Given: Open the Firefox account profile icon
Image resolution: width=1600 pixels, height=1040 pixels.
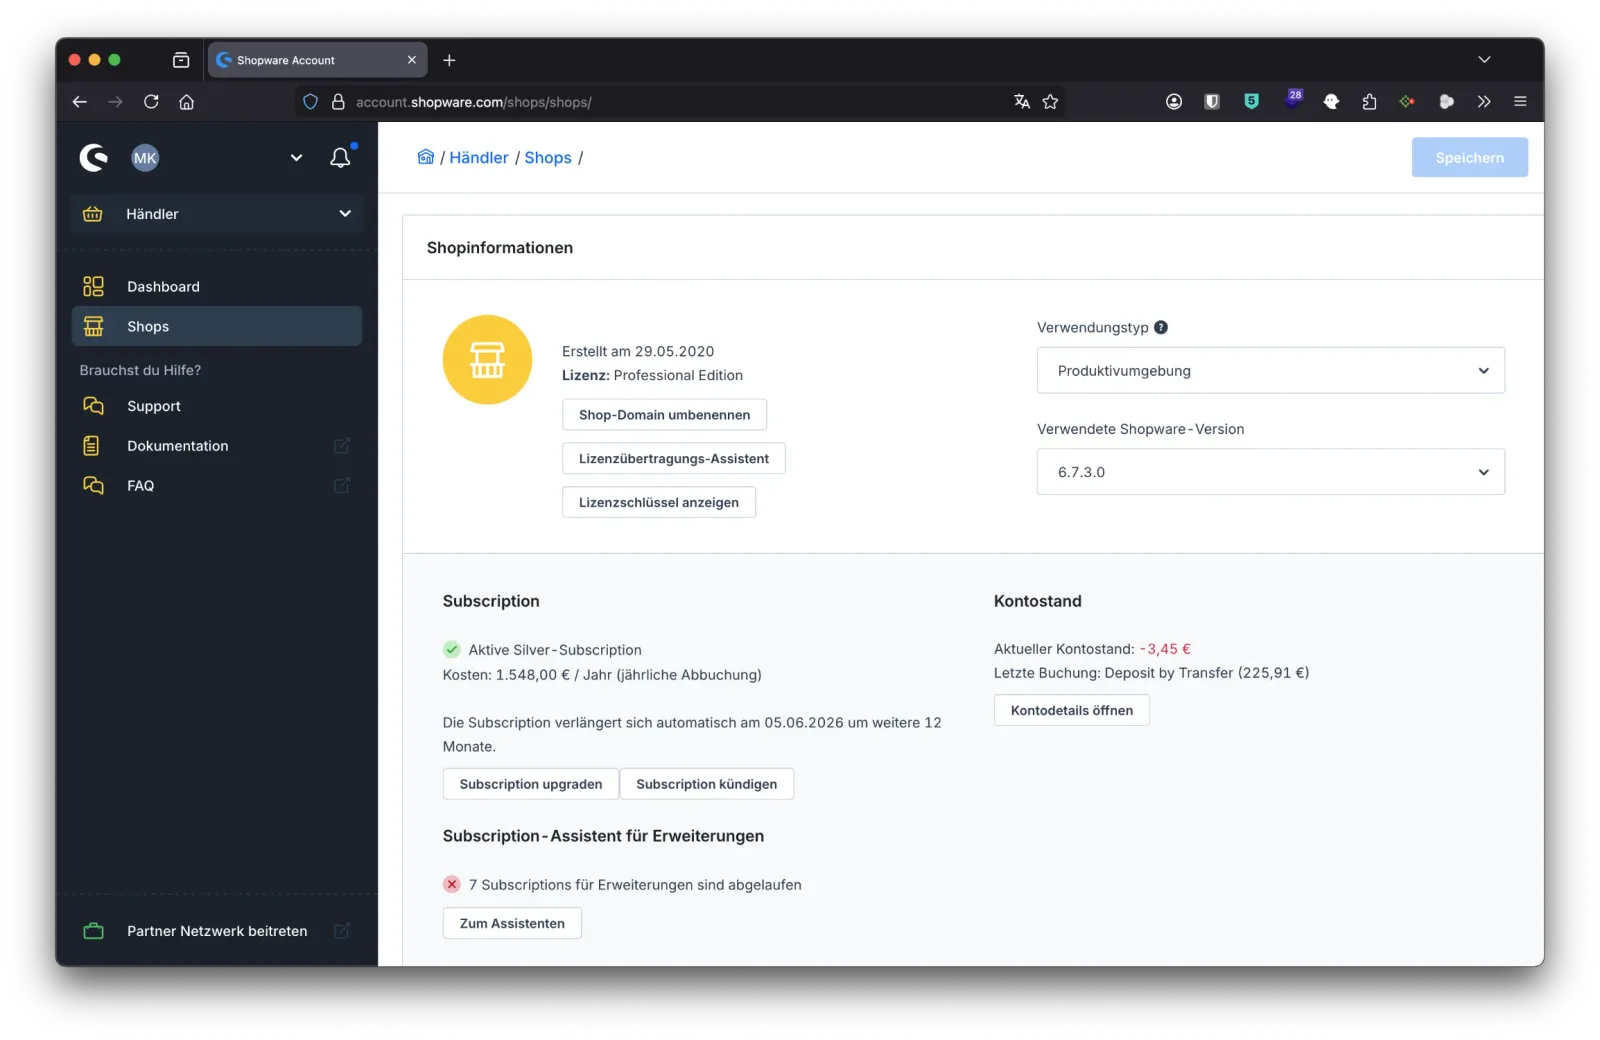Looking at the screenshot, I should click(x=1174, y=101).
